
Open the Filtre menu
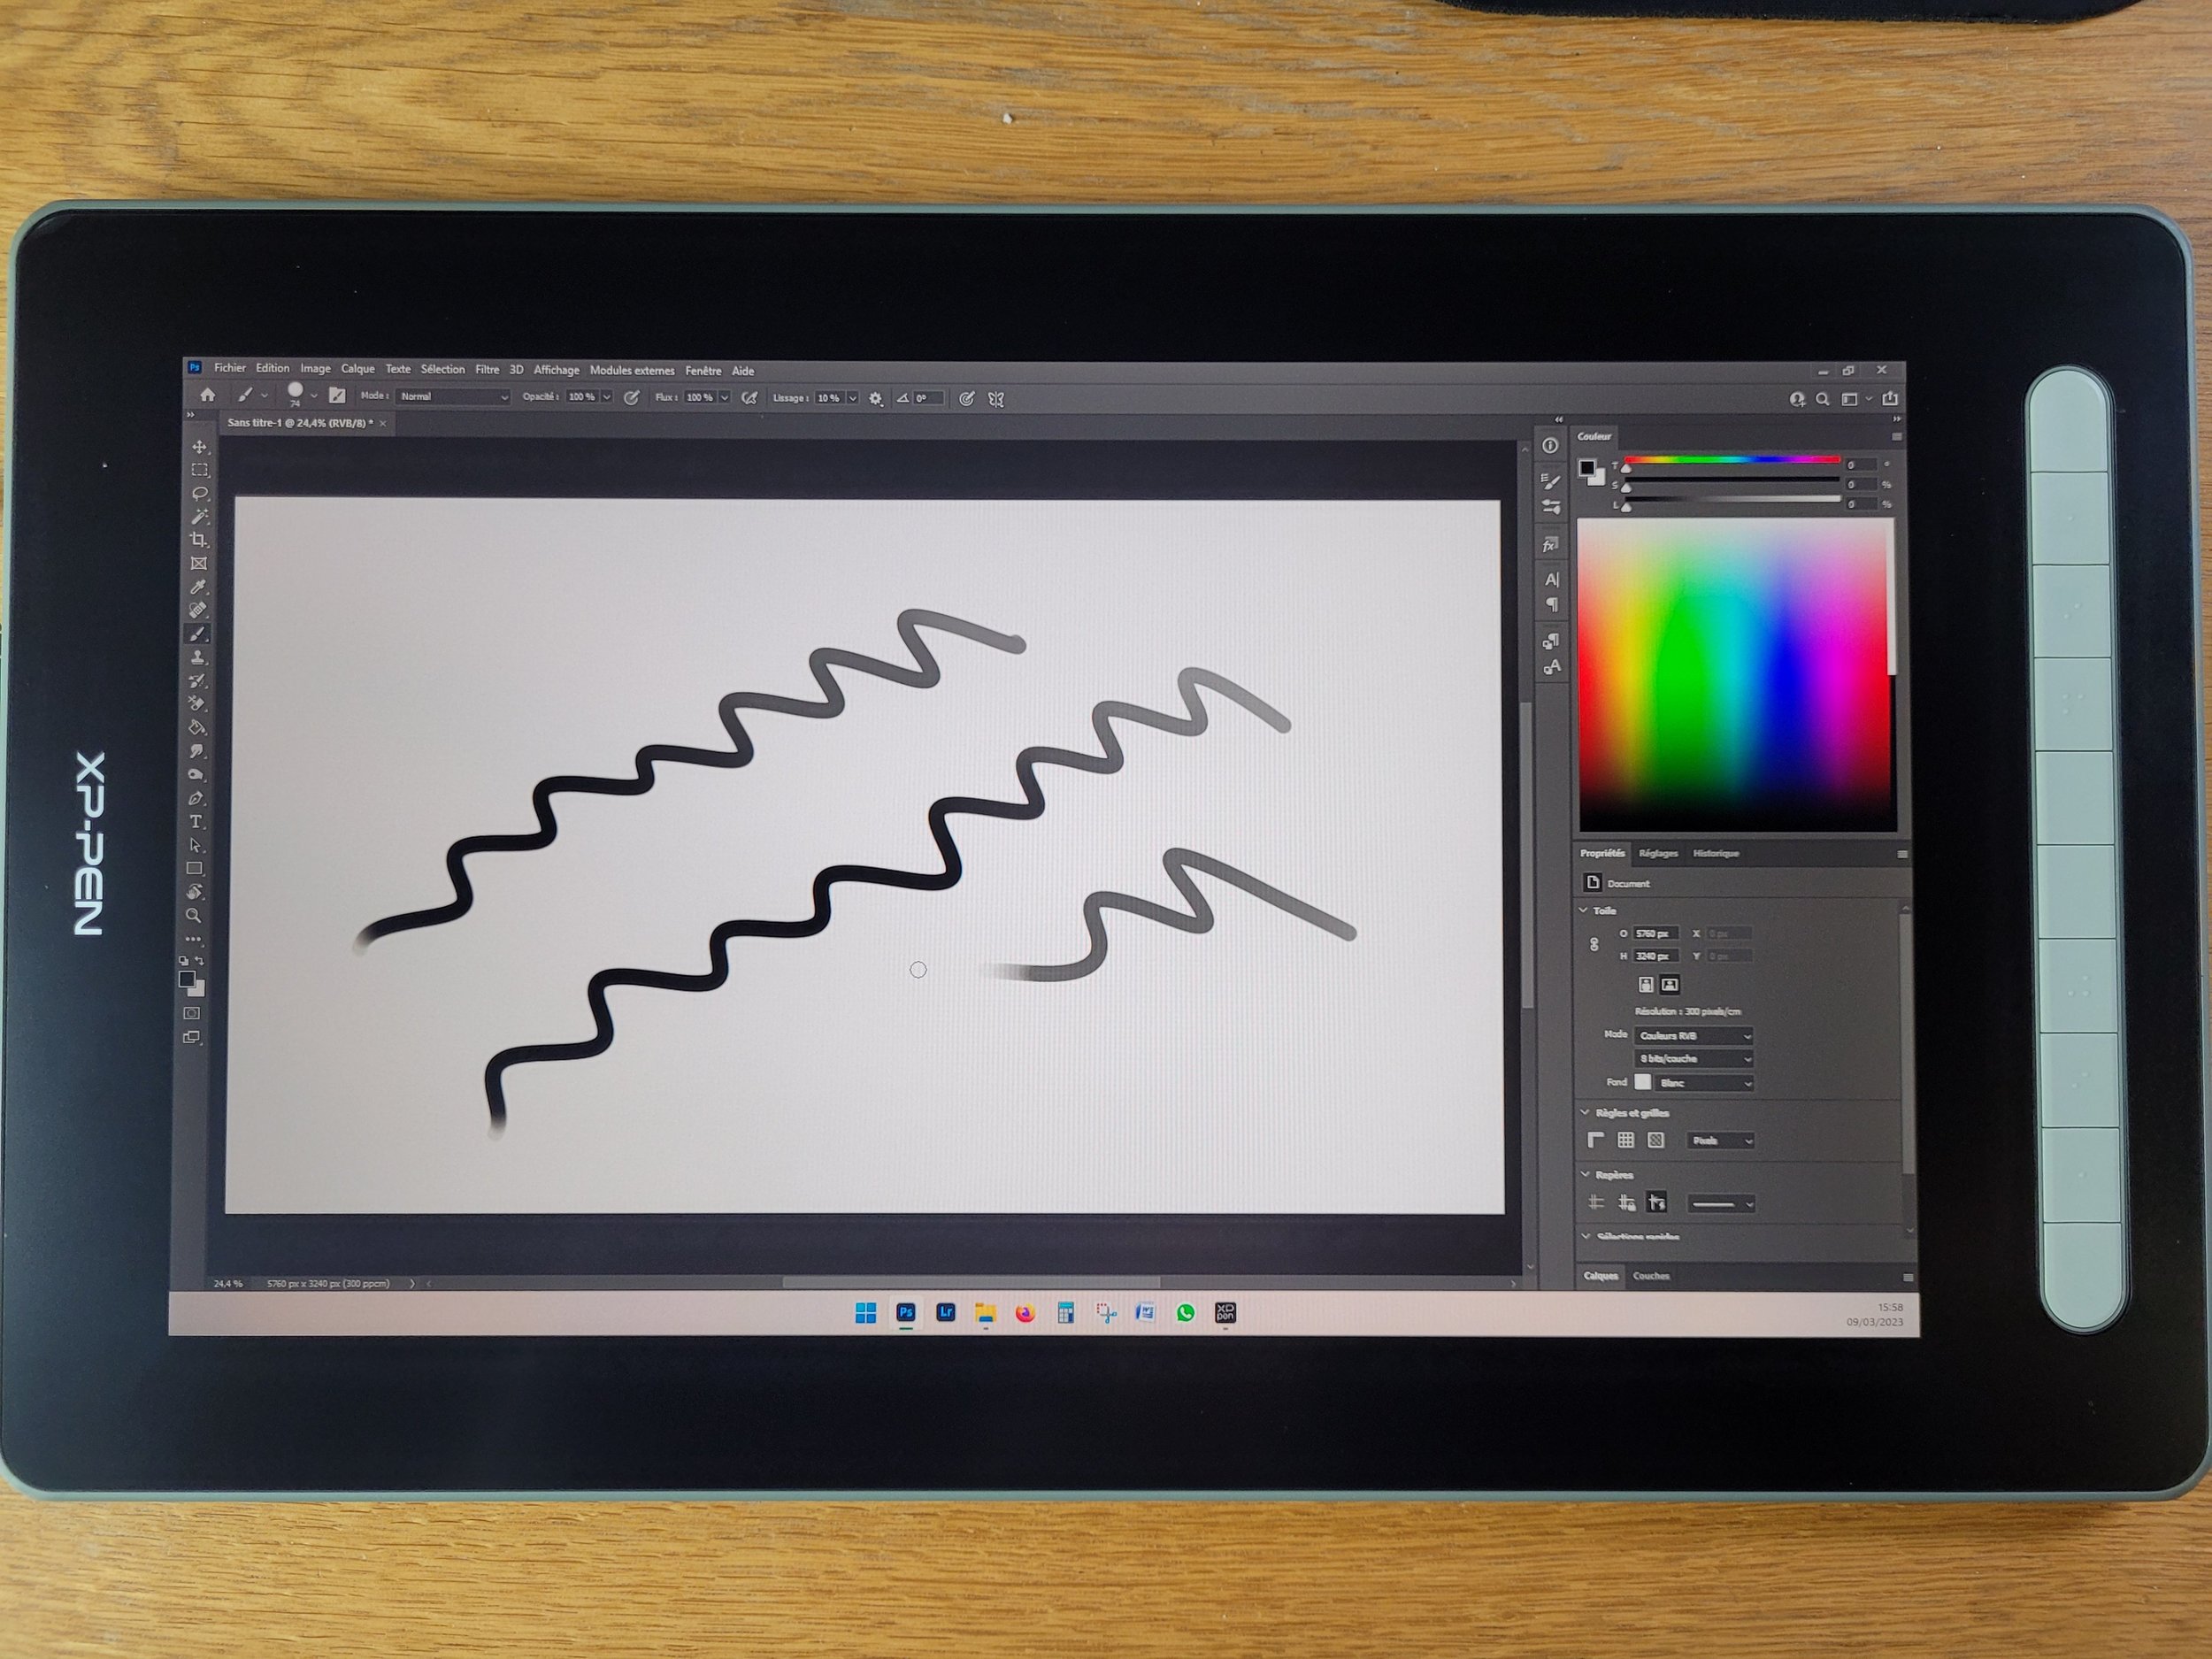487,370
